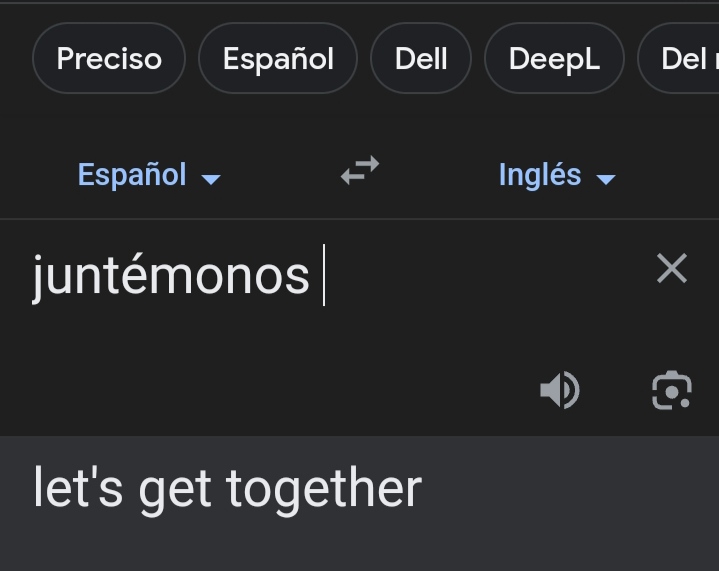Tap the partially visible Del chip
Screen dimensions: 719x571
coord(679,58)
